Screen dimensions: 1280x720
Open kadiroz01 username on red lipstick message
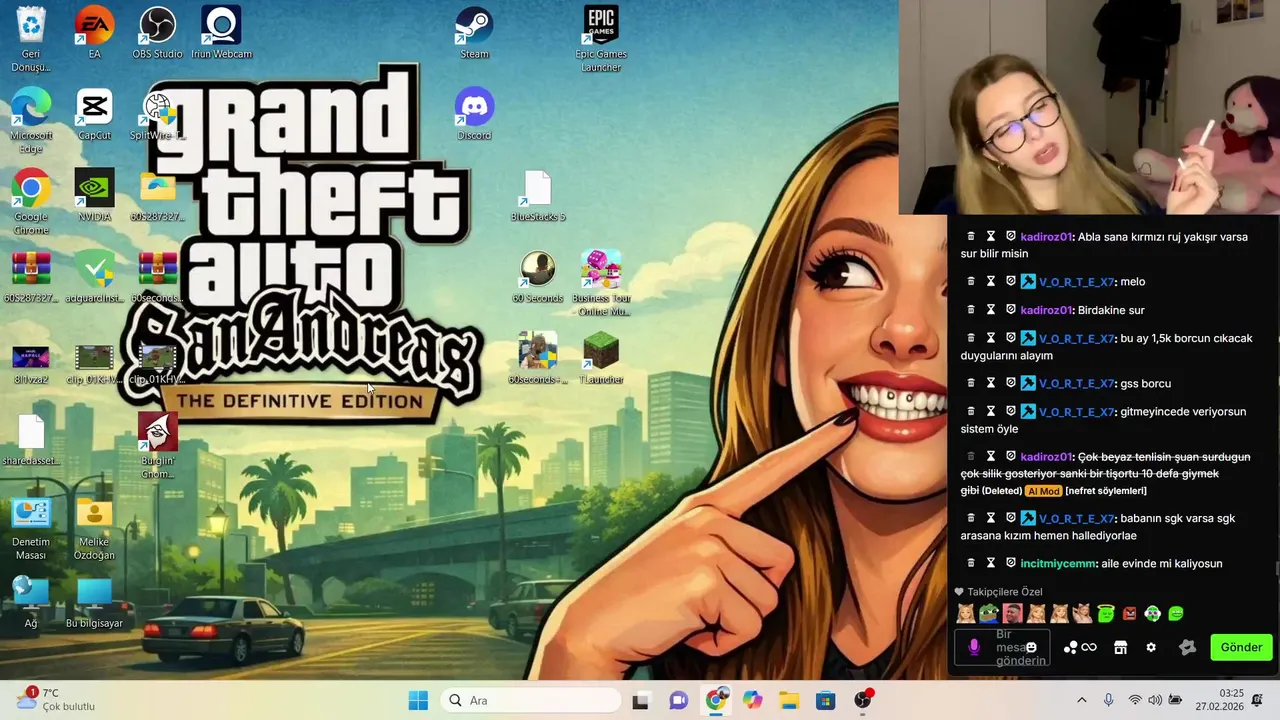(x=1045, y=237)
